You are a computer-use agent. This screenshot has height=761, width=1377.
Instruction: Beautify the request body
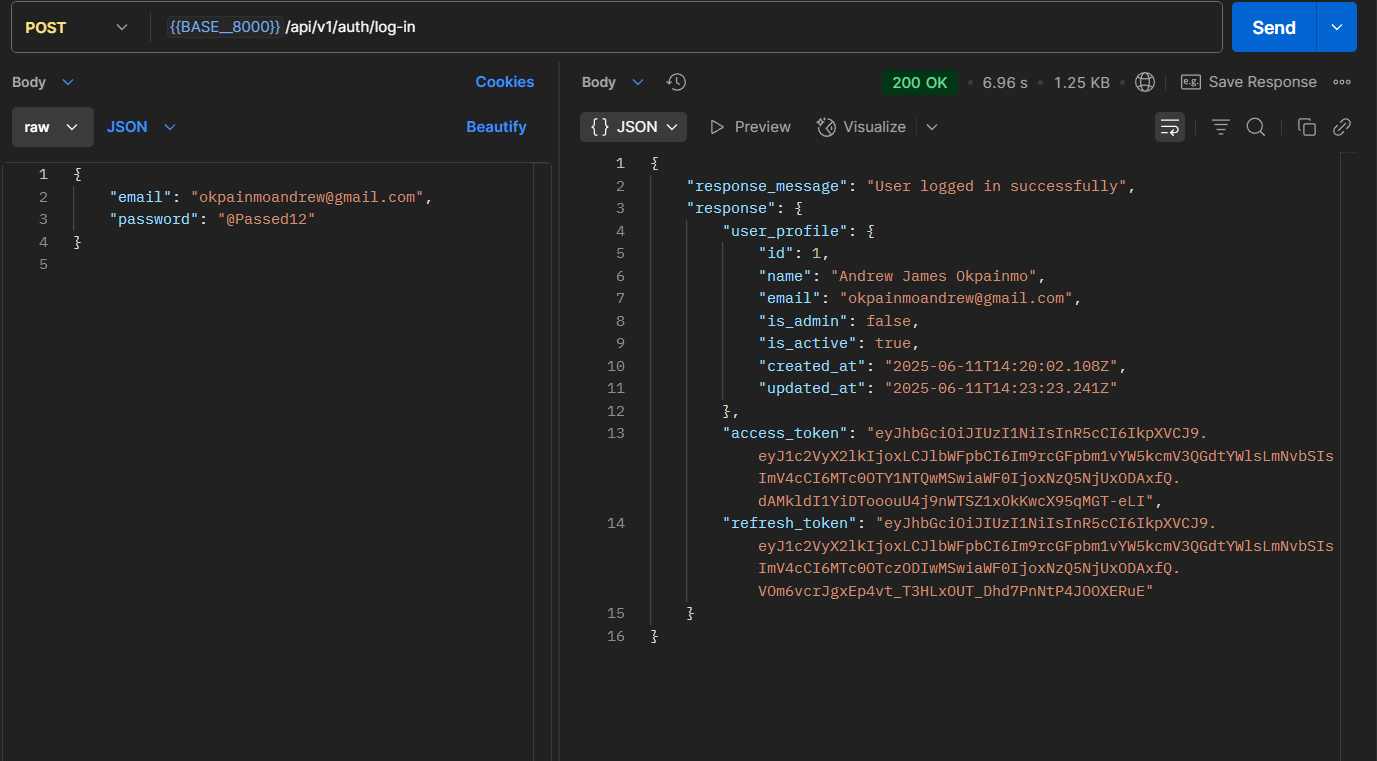[496, 127]
